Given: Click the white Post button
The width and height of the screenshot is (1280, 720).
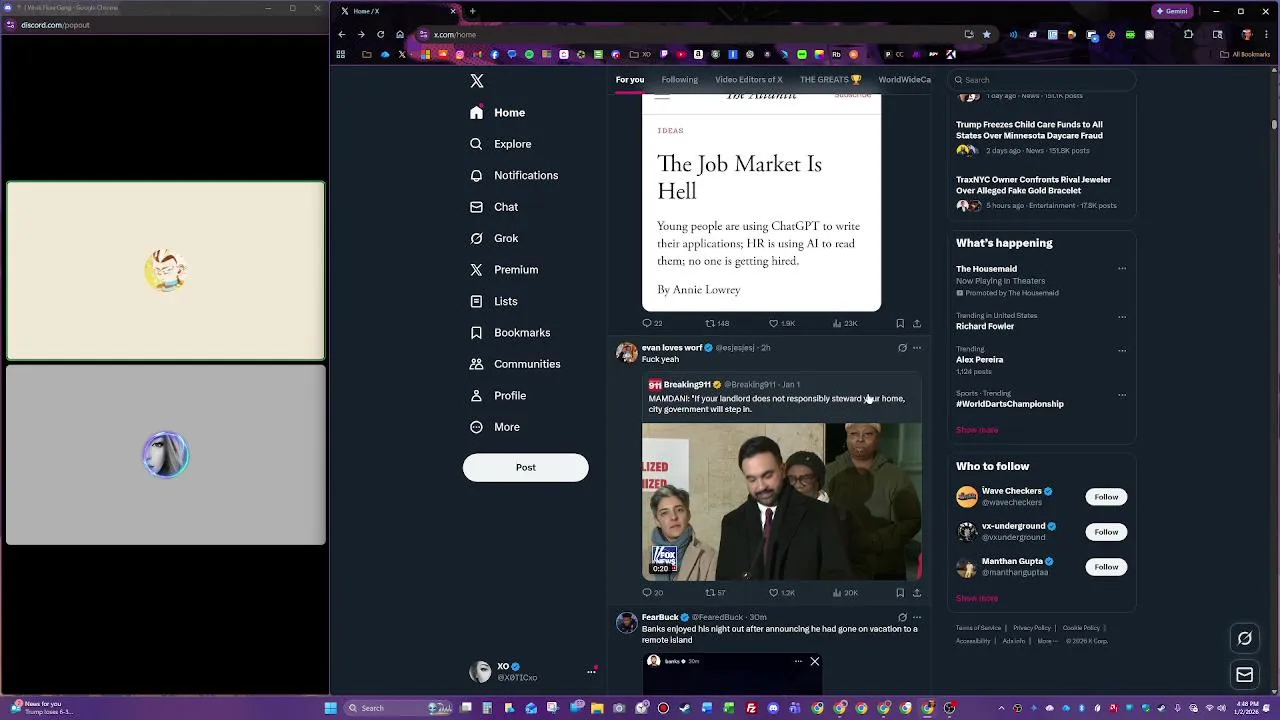Looking at the screenshot, I should (525, 467).
